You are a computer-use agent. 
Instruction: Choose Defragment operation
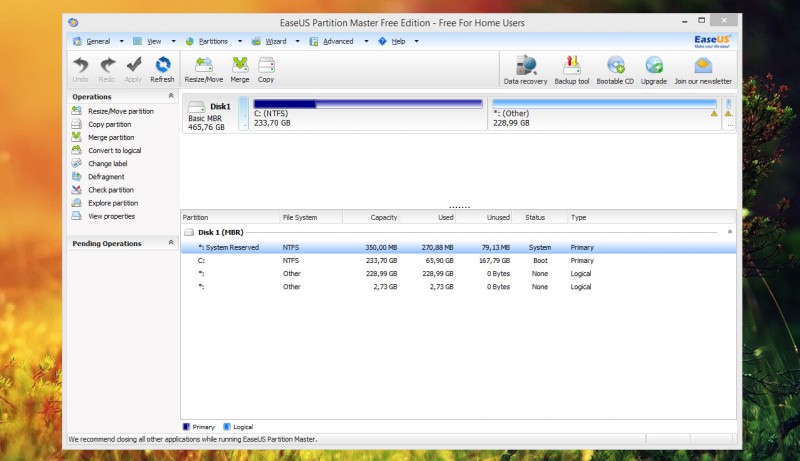(x=106, y=177)
